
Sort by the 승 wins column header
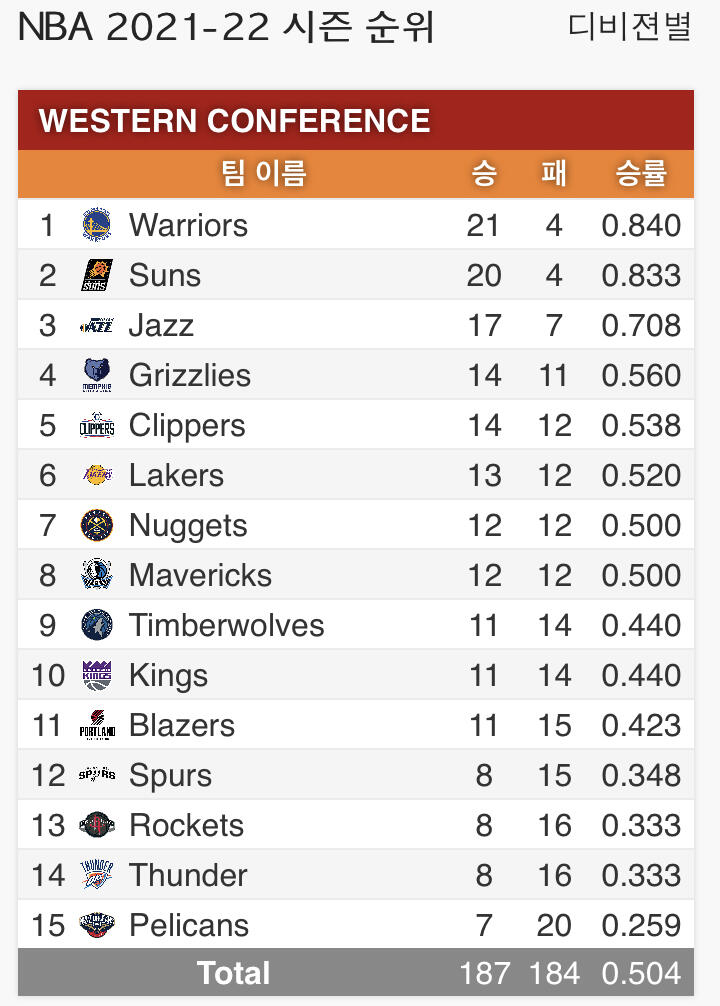(484, 174)
